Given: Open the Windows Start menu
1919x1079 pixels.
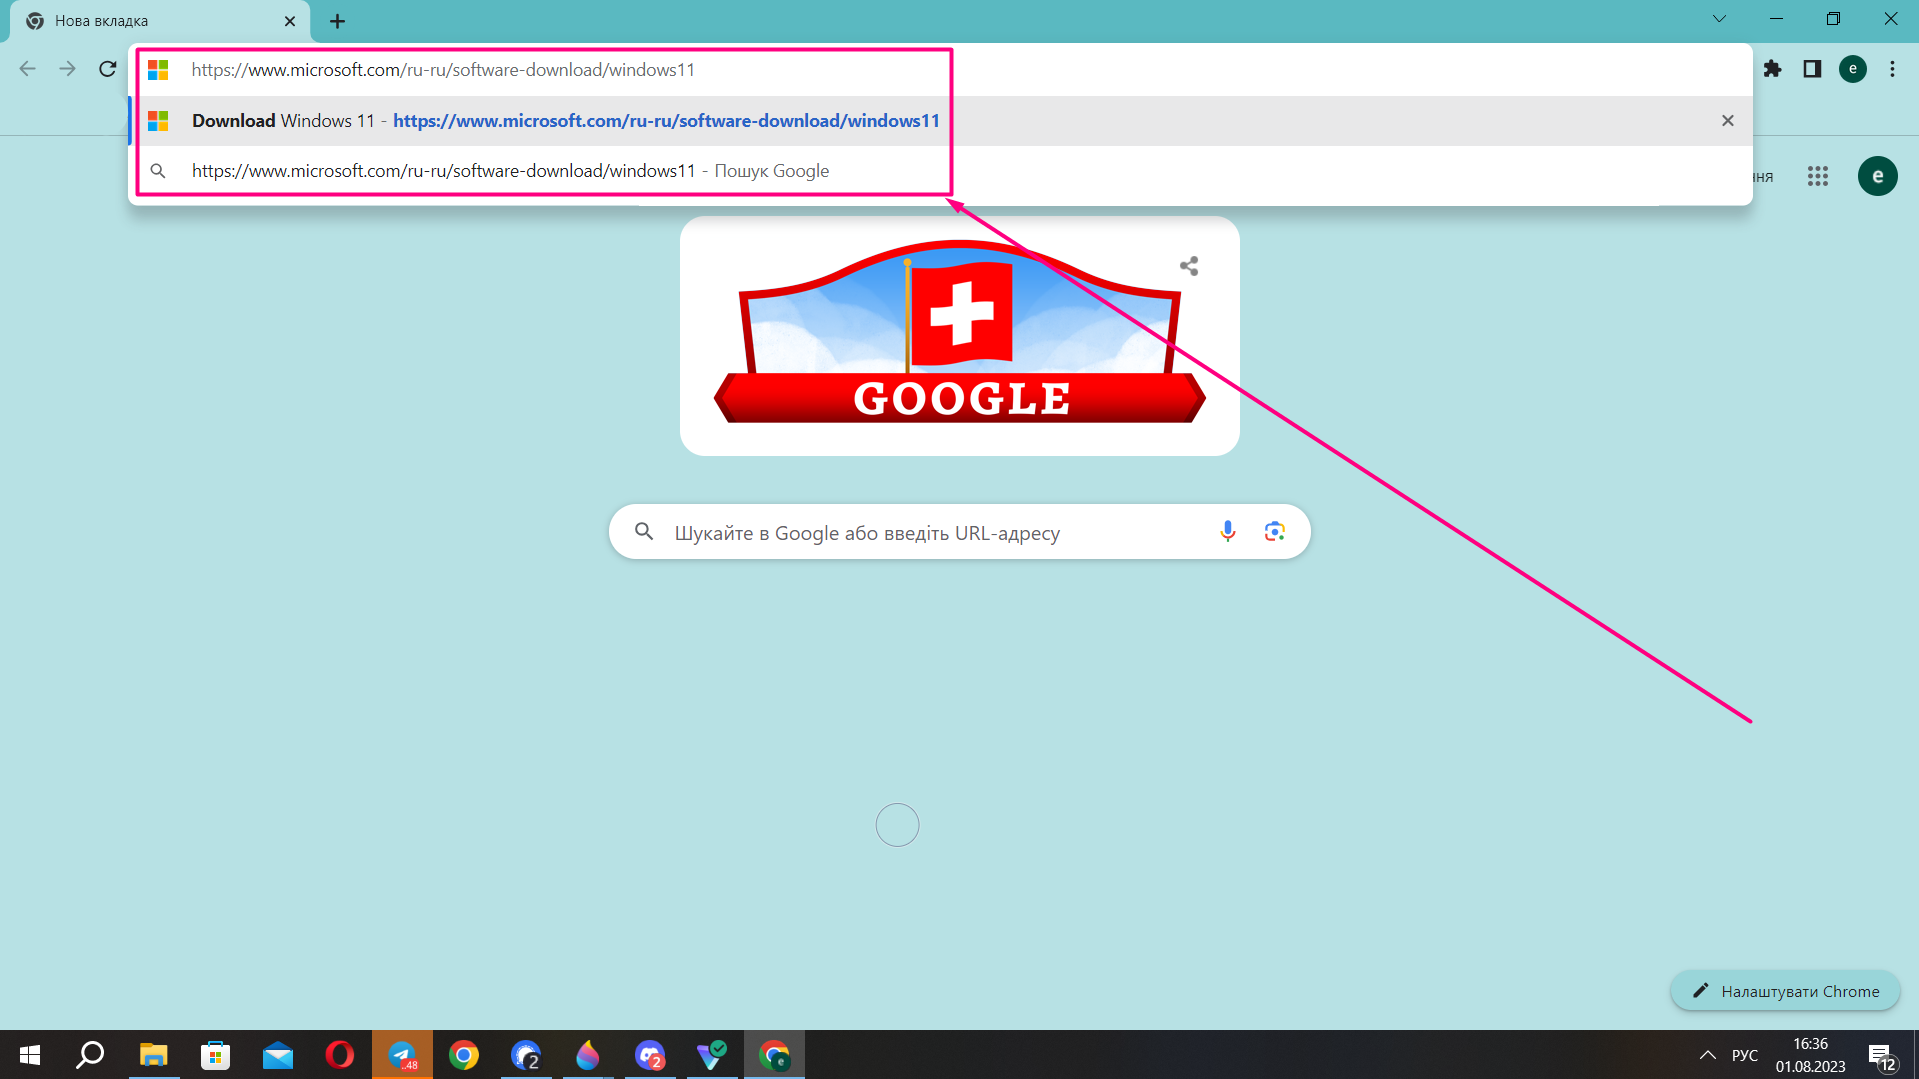Looking at the screenshot, I should 30,1055.
